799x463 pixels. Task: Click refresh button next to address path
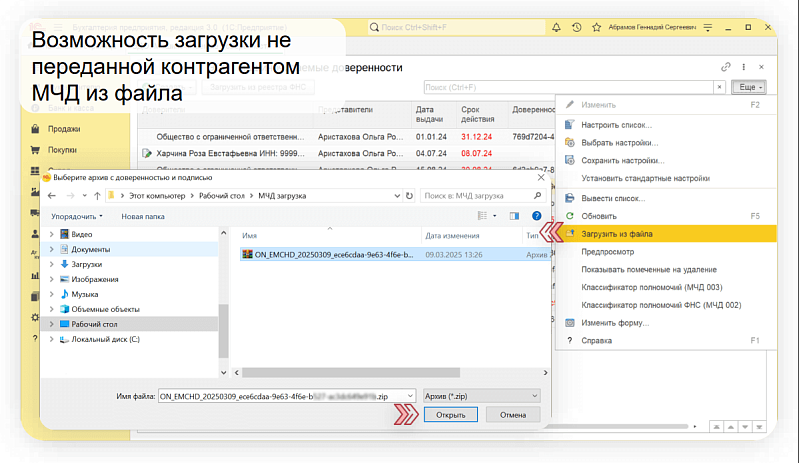point(409,196)
